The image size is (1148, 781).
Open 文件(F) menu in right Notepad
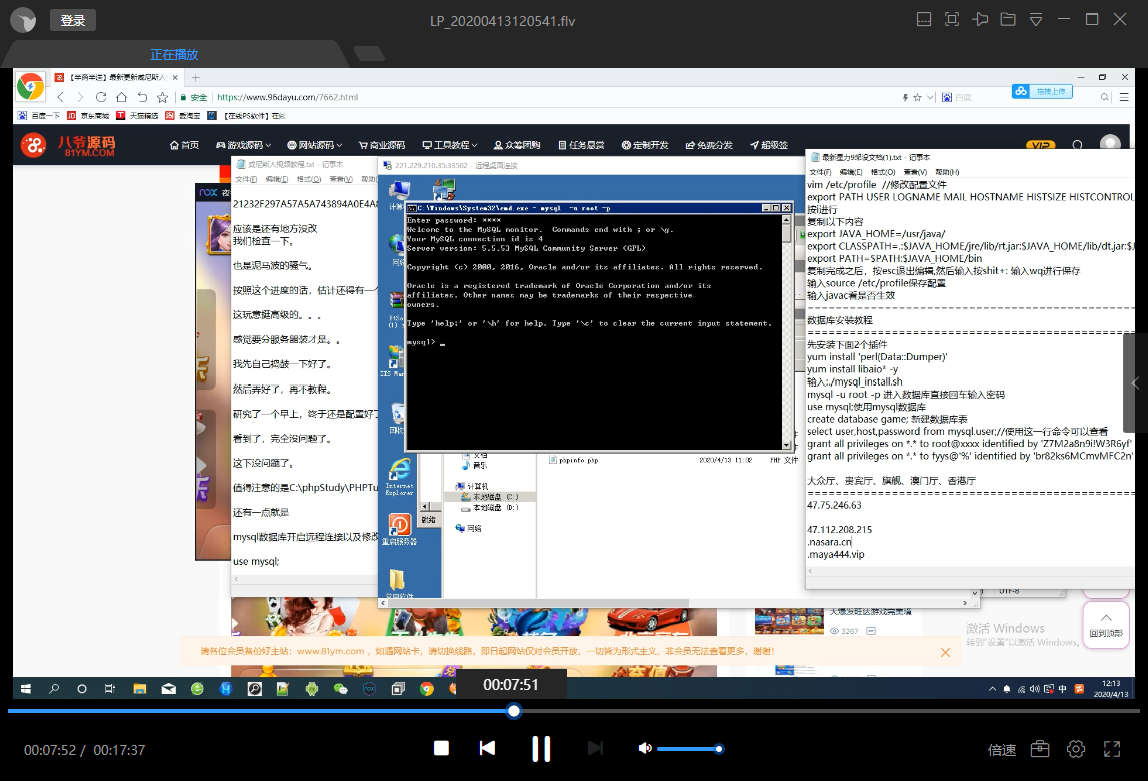820,172
